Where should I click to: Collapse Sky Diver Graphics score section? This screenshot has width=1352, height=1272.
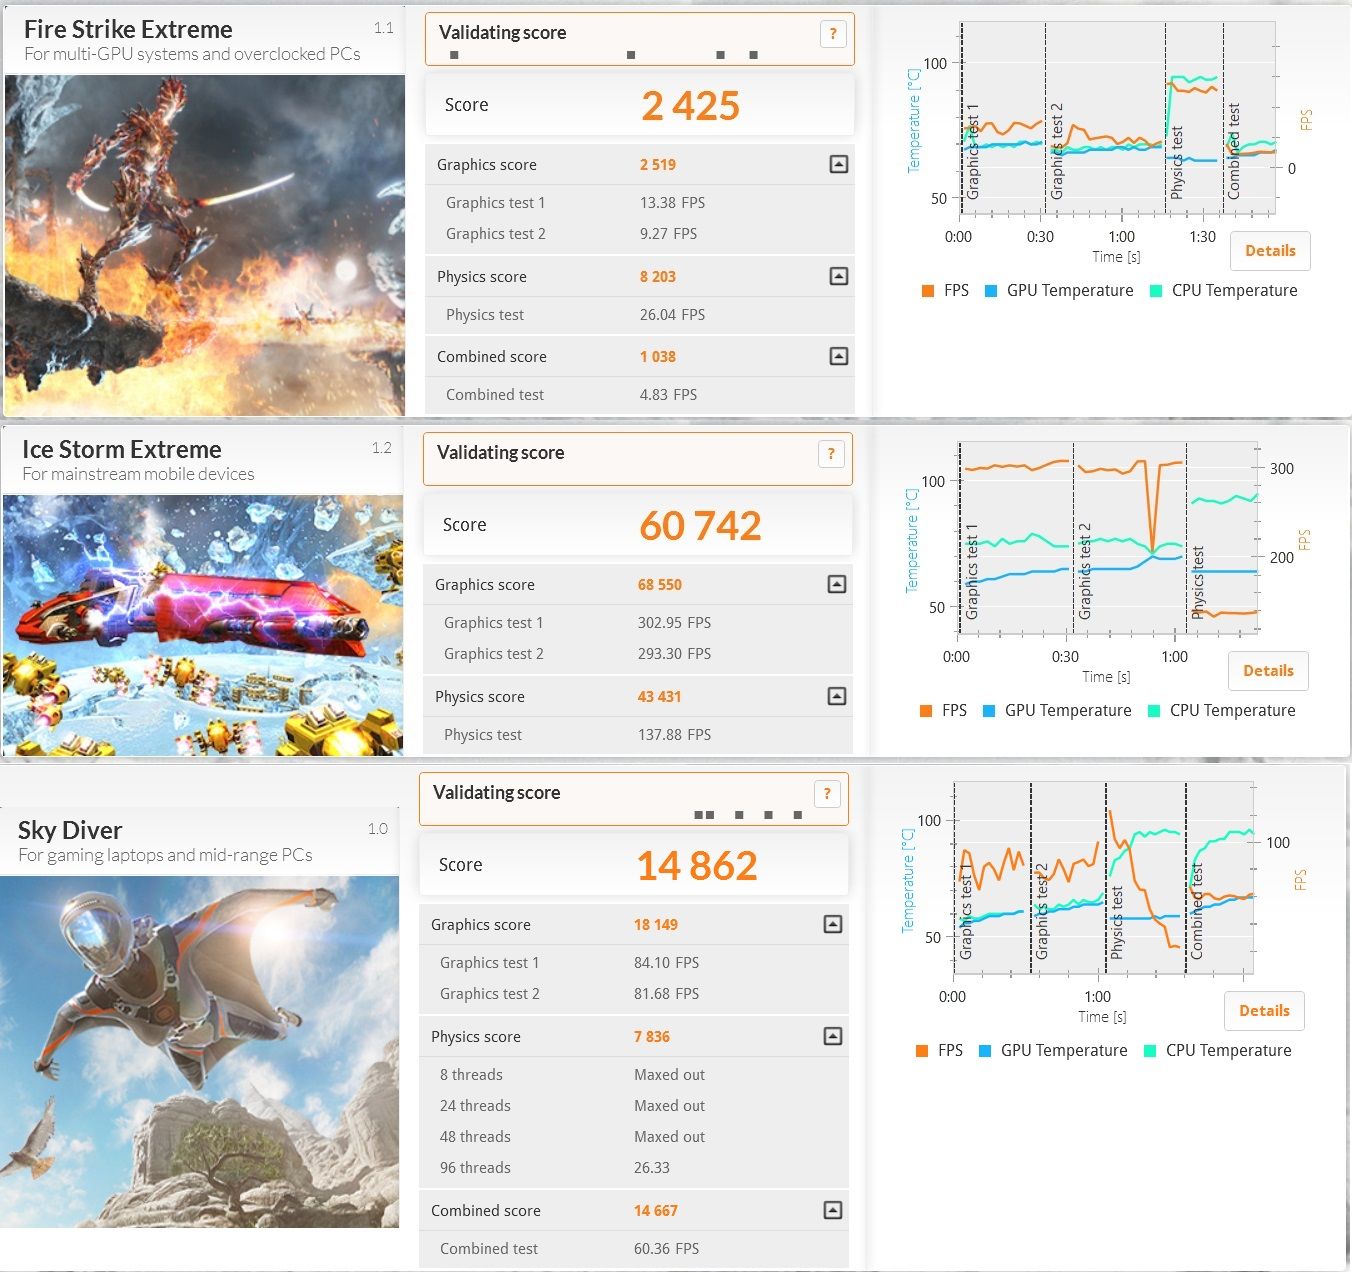tap(833, 925)
